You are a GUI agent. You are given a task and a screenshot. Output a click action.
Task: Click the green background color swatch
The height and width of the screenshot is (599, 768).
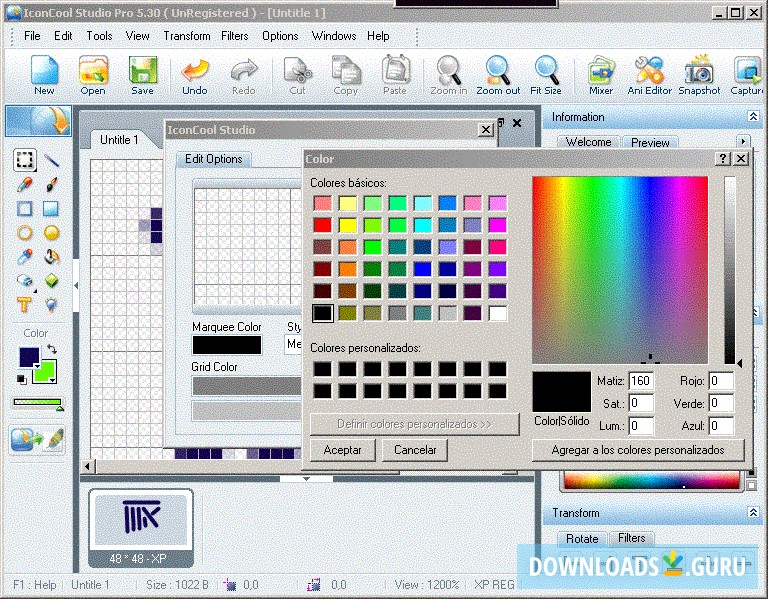pyautogui.click(x=45, y=371)
